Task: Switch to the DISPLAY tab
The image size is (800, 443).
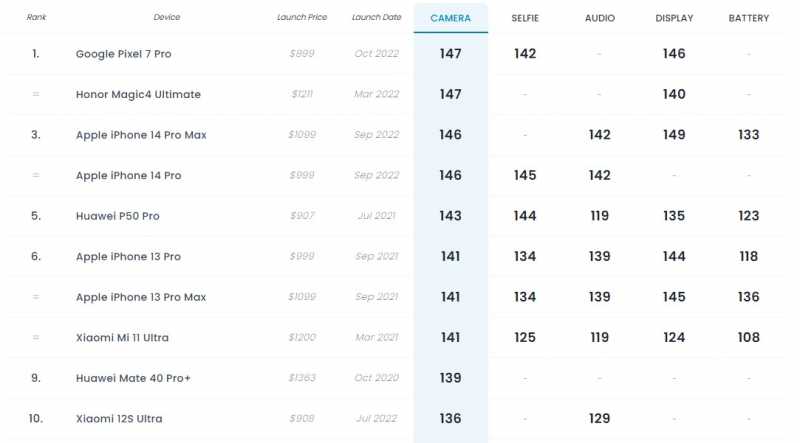Action: click(674, 18)
